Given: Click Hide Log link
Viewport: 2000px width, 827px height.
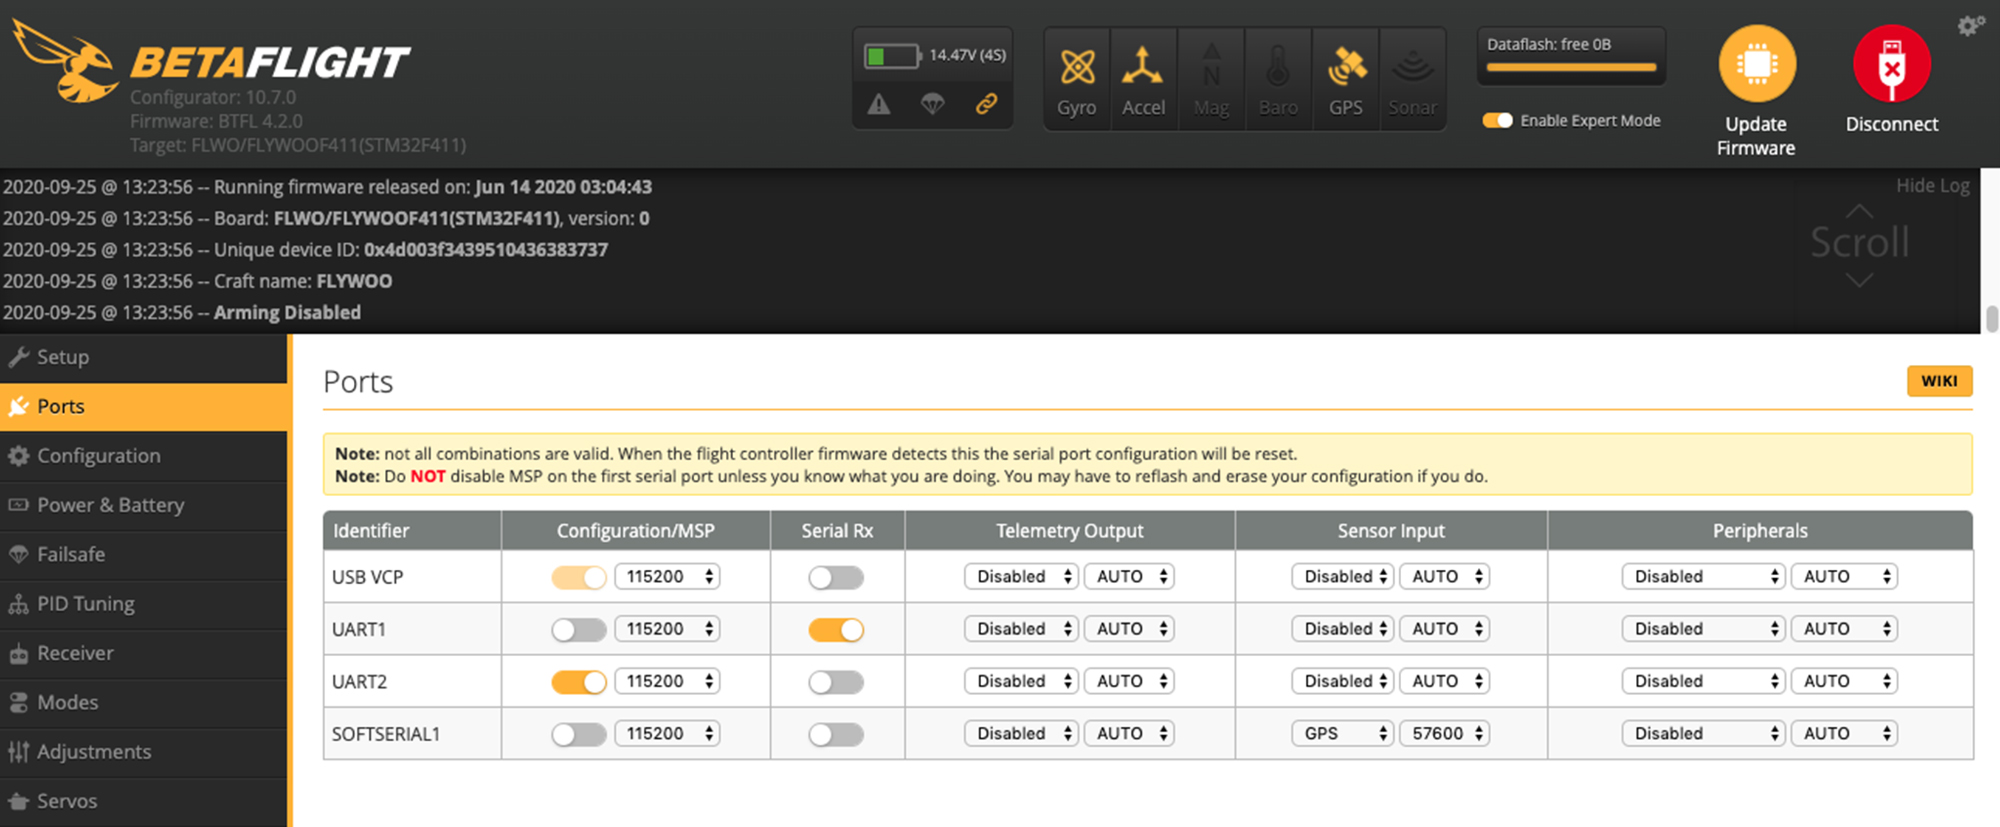Looking at the screenshot, I should (1932, 185).
